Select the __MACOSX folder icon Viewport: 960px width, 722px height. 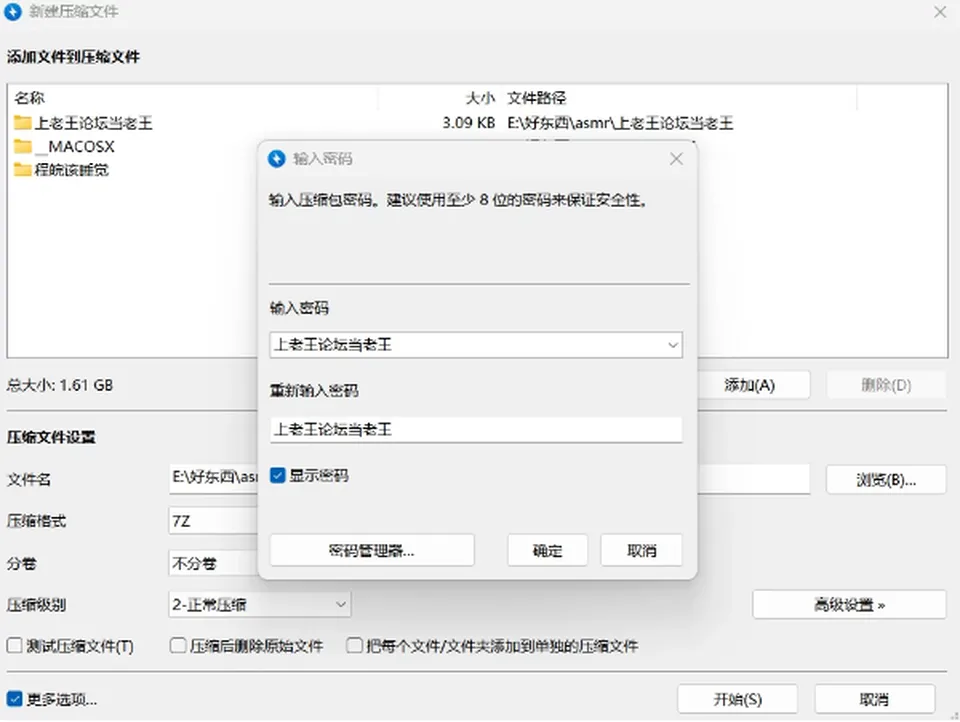pos(23,146)
